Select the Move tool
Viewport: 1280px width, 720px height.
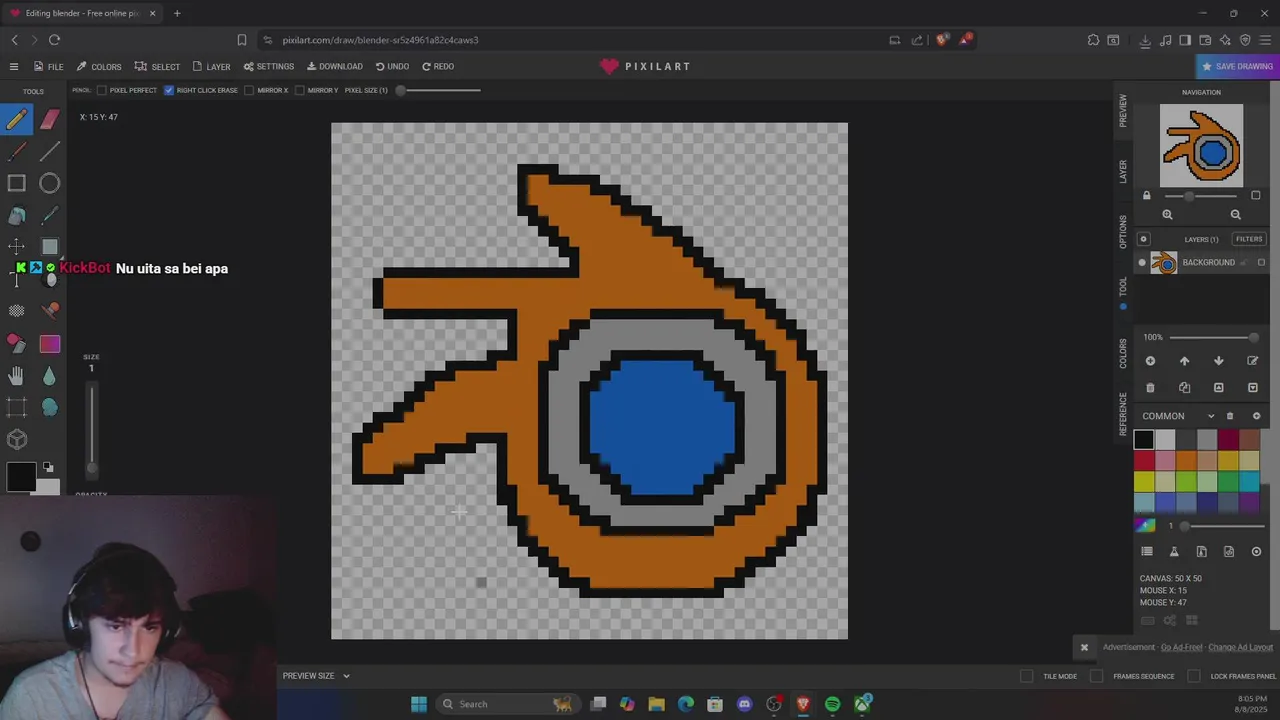pyautogui.click(x=17, y=247)
